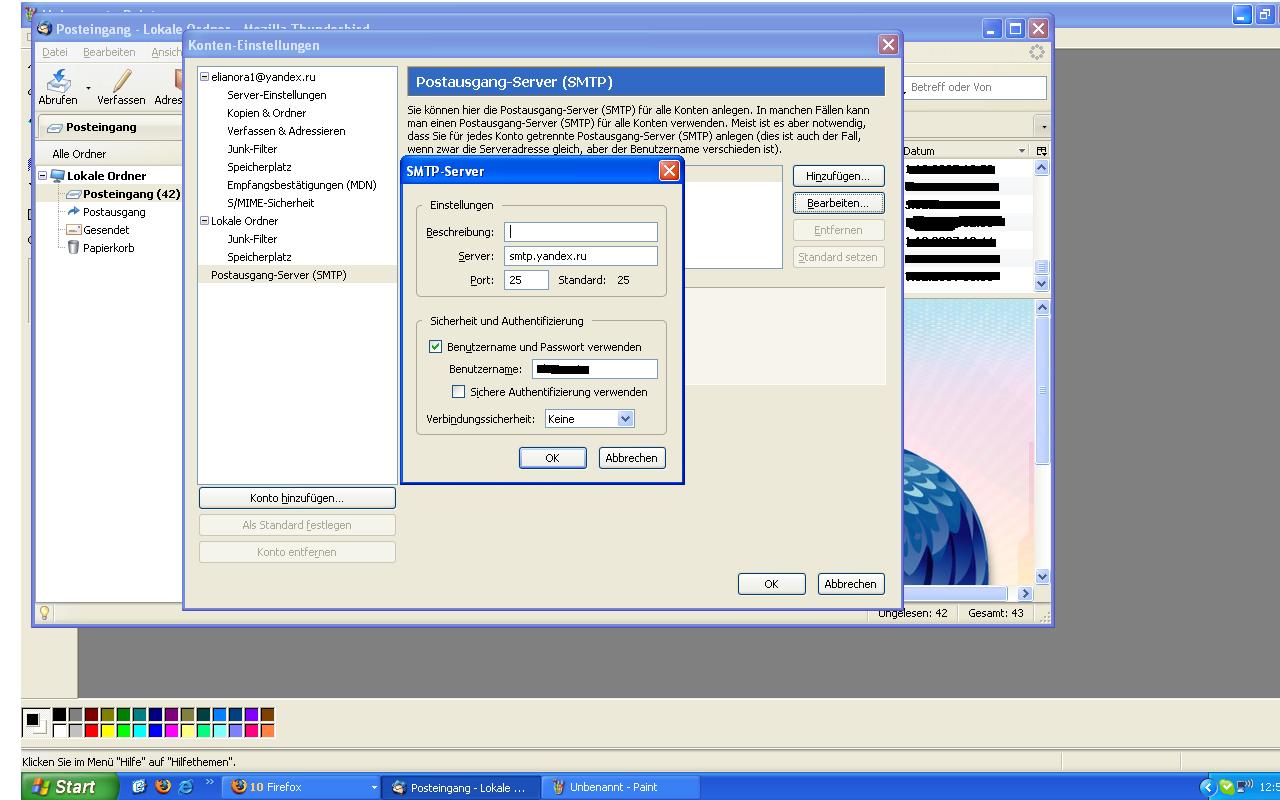Screen dimensions: 1280x800
Task: Focus the Beschreibung text field
Action: click(x=581, y=232)
